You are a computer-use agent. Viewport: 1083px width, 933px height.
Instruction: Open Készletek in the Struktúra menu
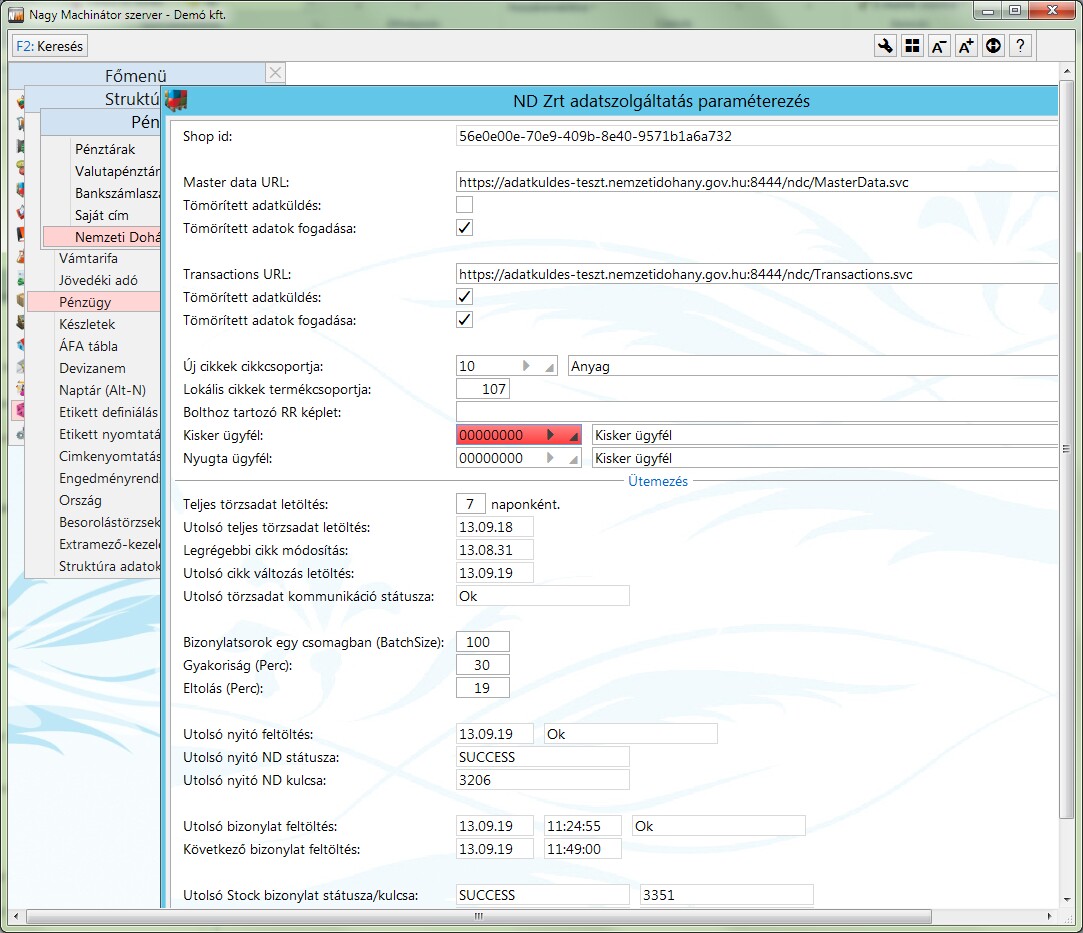point(87,324)
